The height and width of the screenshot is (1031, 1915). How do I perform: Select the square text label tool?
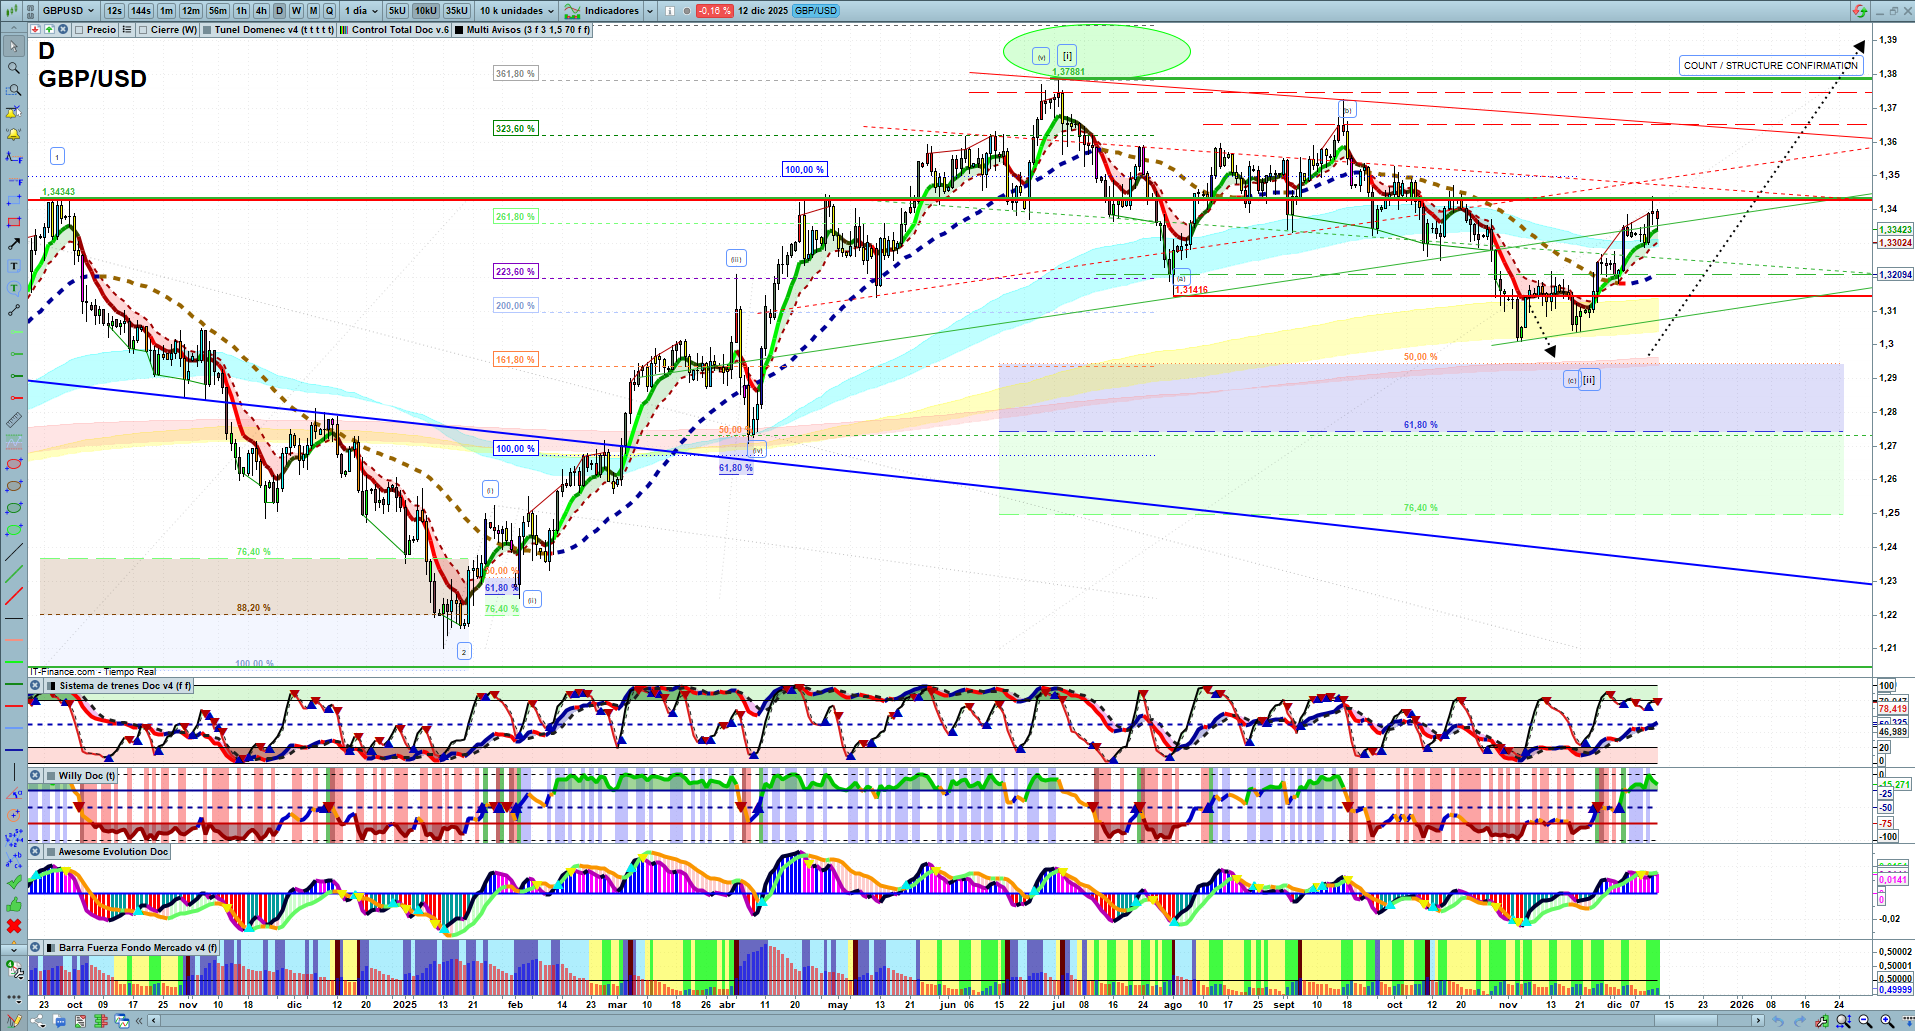pos(14,266)
